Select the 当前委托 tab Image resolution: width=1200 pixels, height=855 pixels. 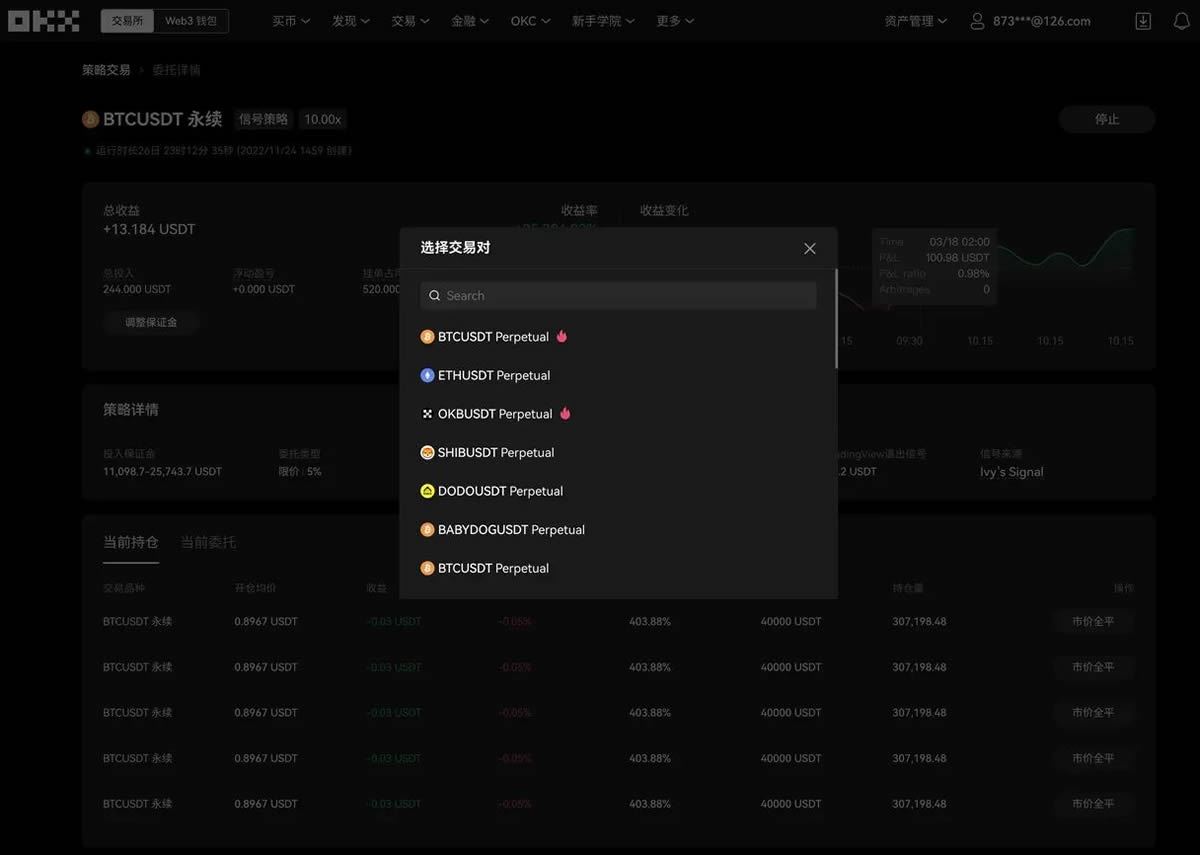208,542
